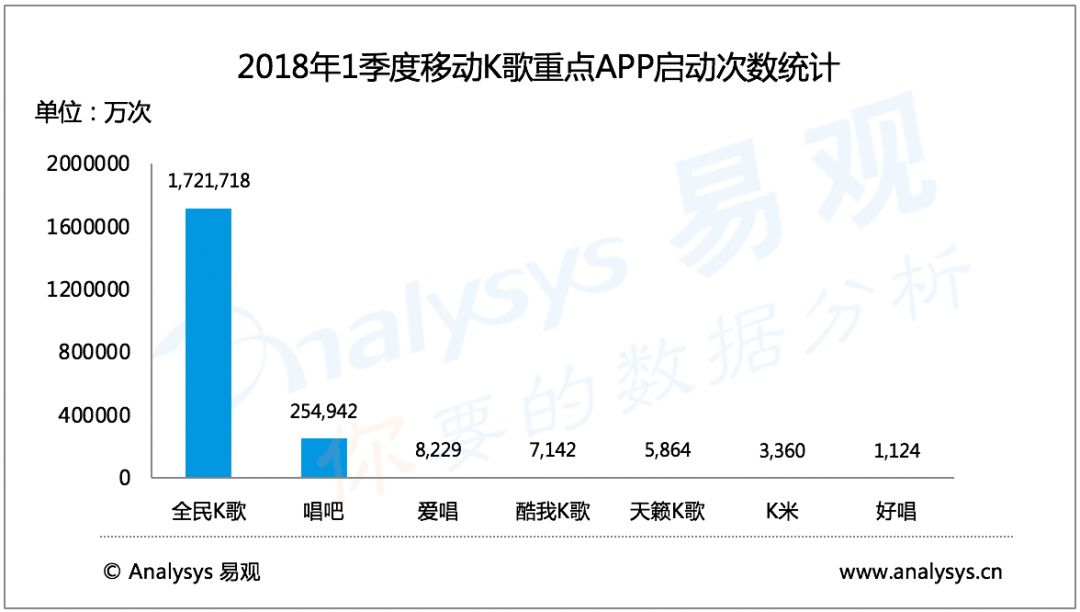
Task: Click the axis category '全民K歌'
Action: 209,511
